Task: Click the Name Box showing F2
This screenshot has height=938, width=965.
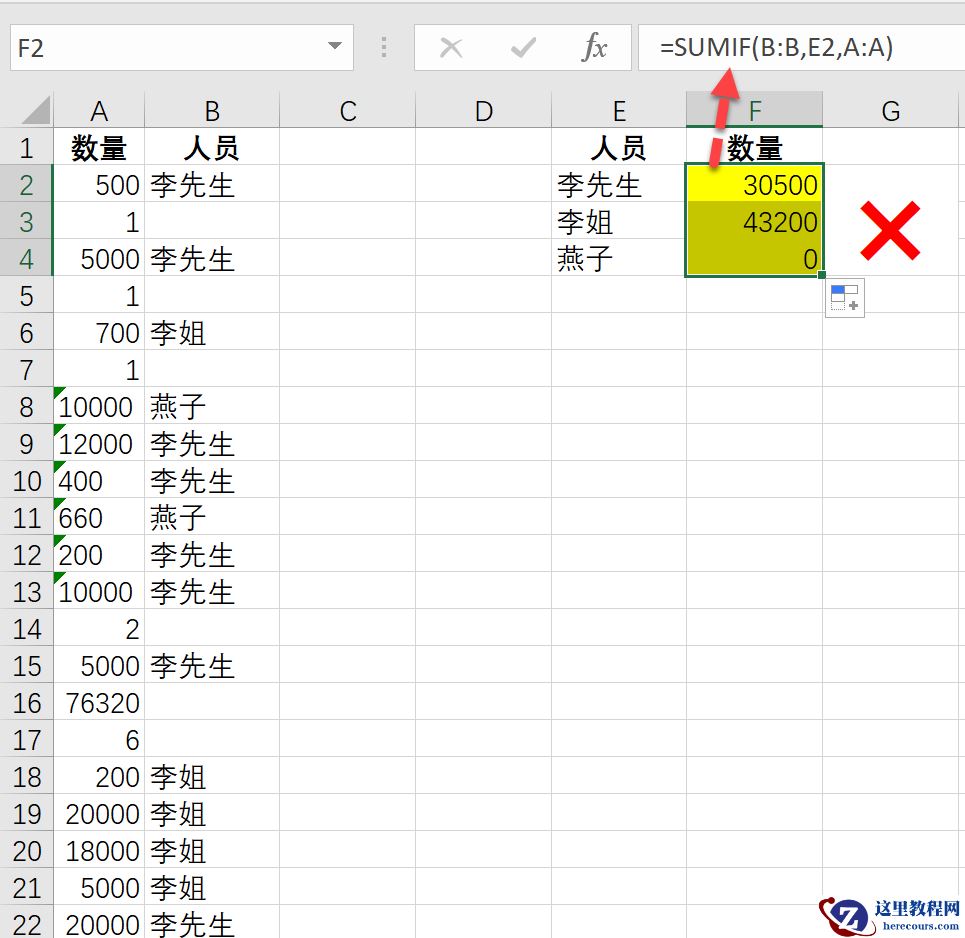Action: coord(150,47)
